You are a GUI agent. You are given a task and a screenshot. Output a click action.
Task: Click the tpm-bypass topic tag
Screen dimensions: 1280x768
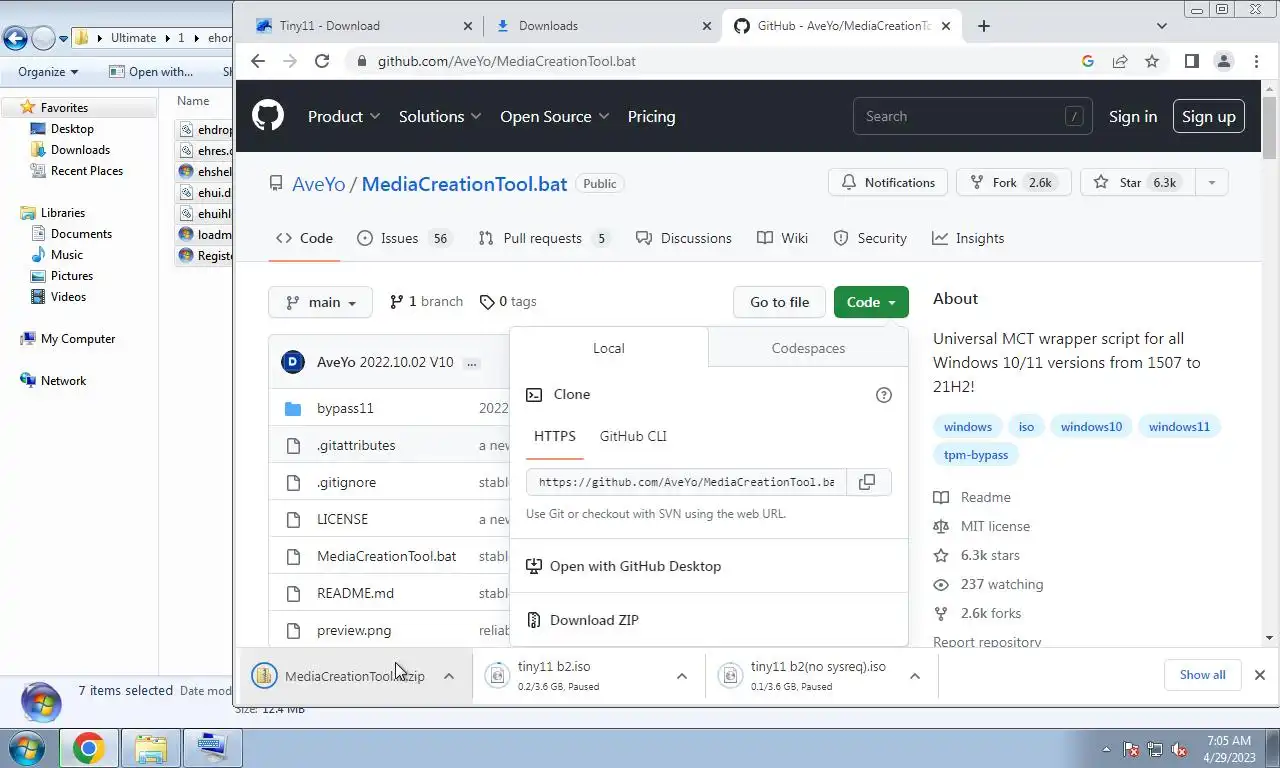click(x=976, y=454)
